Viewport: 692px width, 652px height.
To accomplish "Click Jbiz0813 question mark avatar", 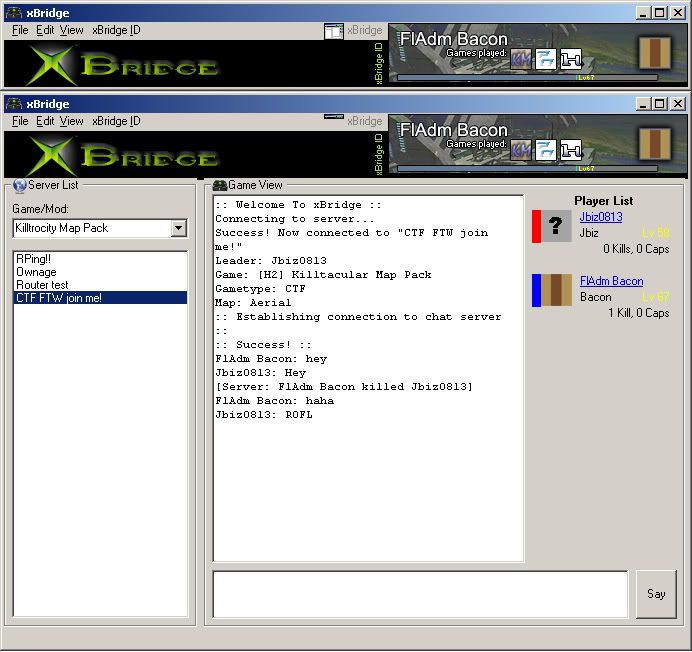I will tap(557, 226).
